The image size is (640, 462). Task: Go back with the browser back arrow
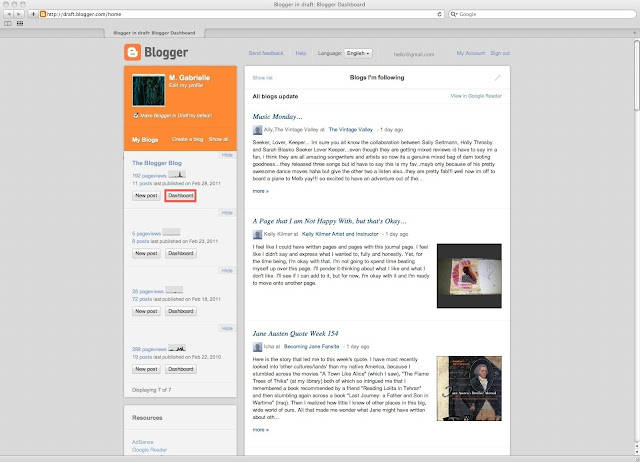pyautogui.click(x=9, y=14)
